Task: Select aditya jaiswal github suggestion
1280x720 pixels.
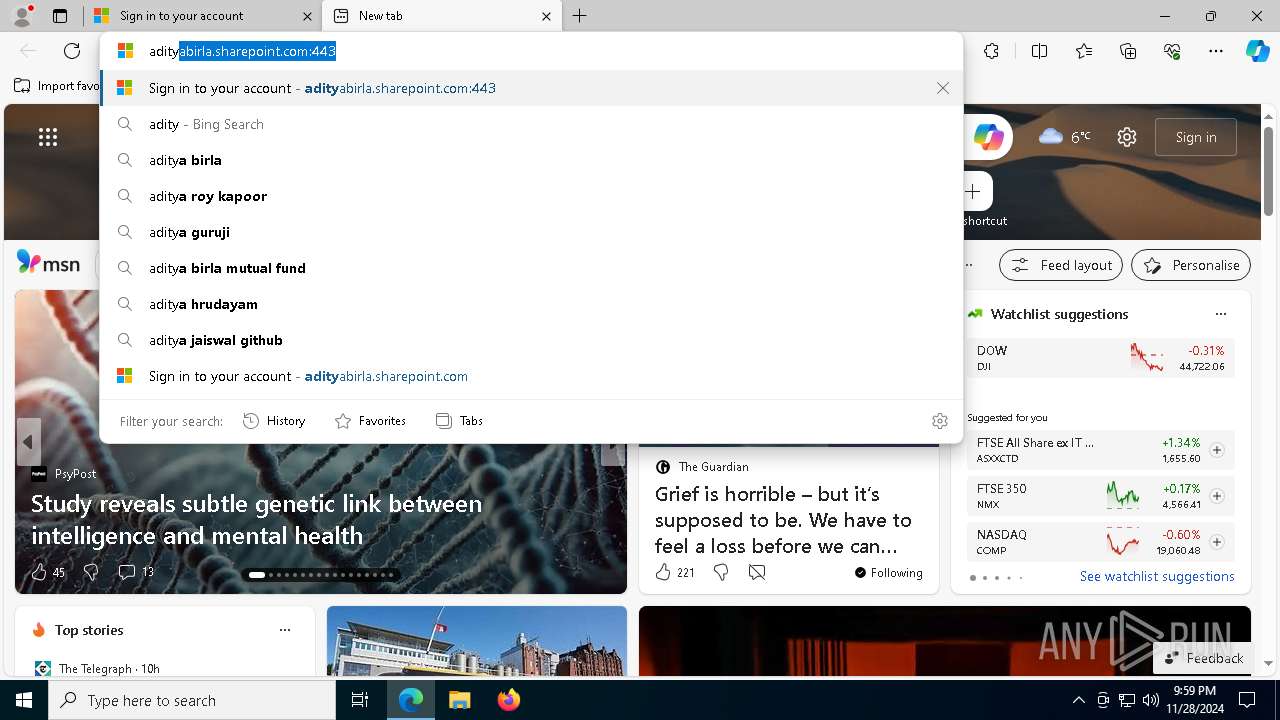Action: coord(531,340)
